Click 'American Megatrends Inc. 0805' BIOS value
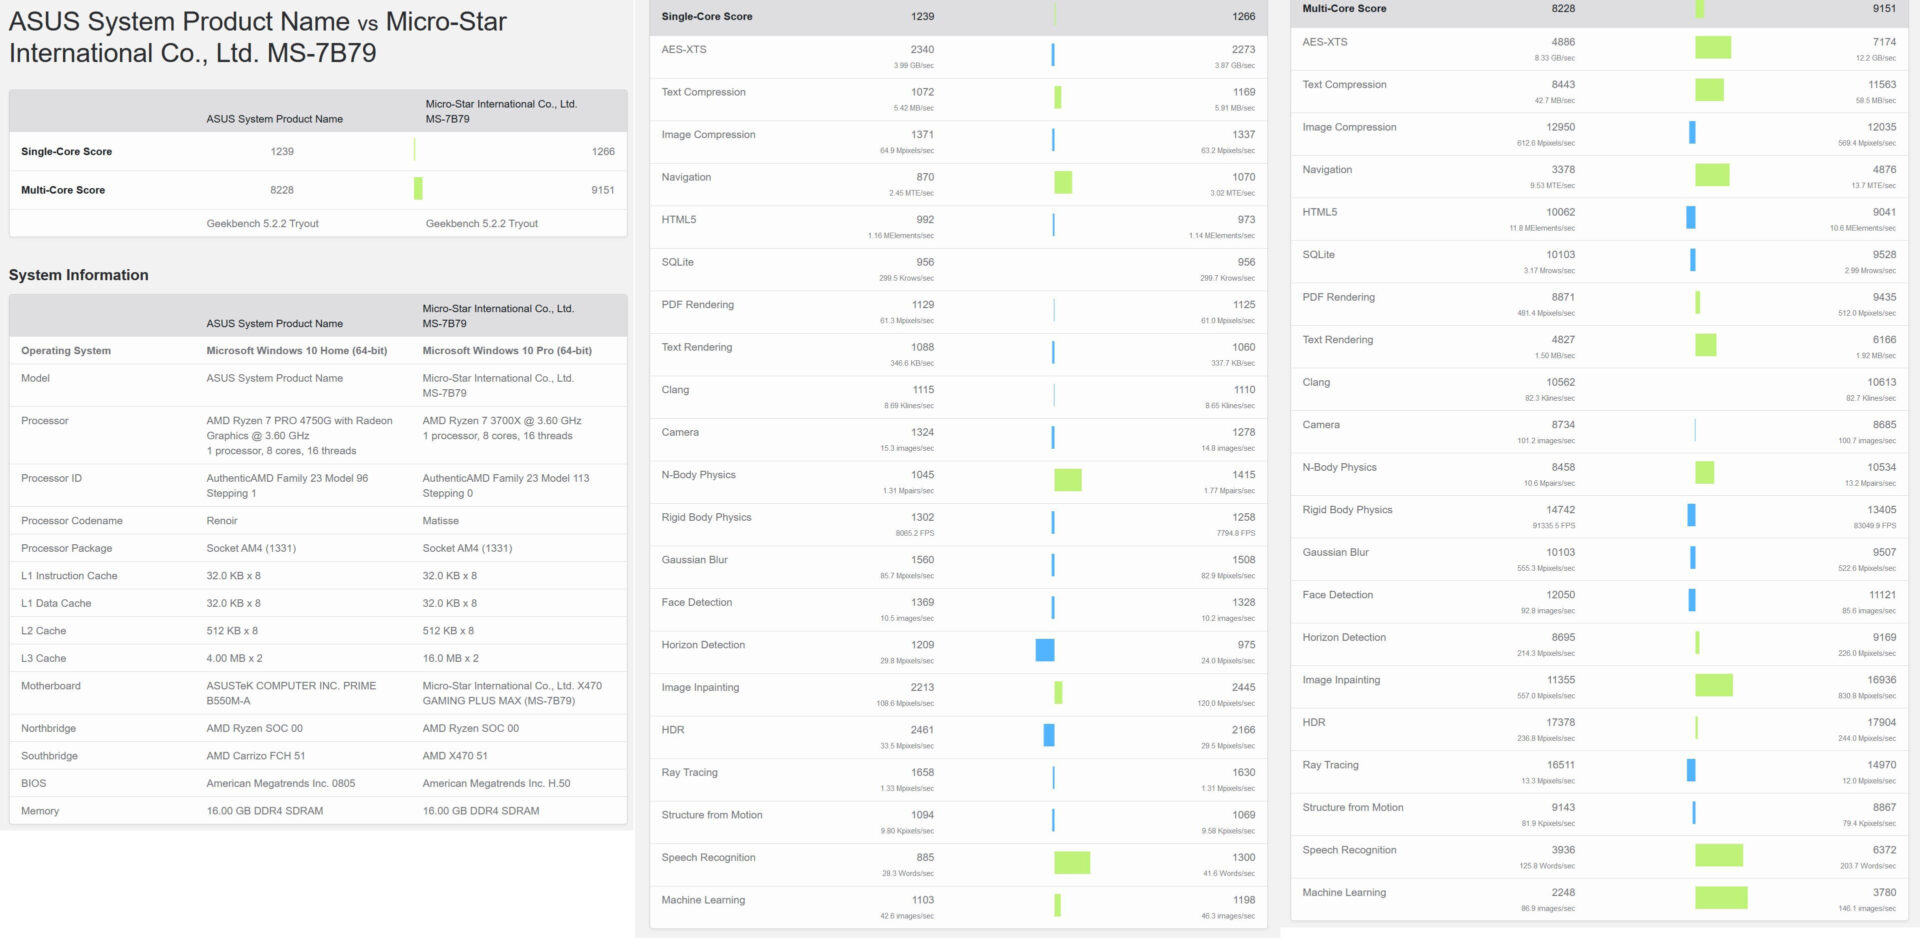 [x=280, y=783]
